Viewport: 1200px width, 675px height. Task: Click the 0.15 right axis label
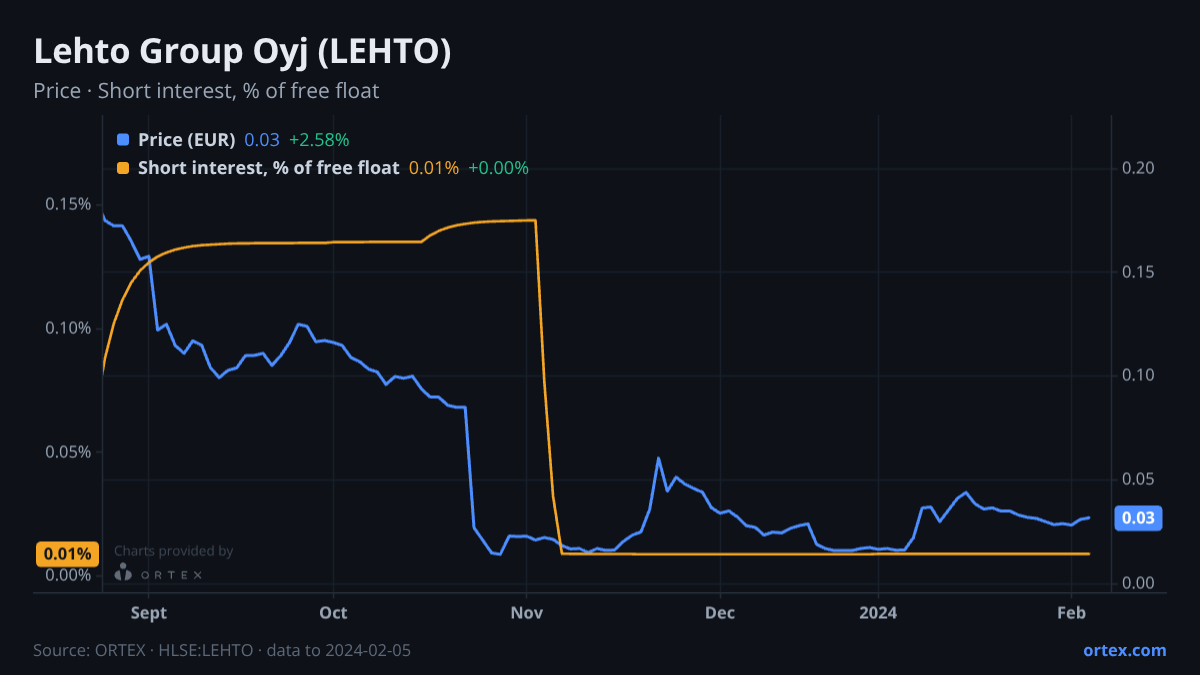click(x=1139, y=272)
